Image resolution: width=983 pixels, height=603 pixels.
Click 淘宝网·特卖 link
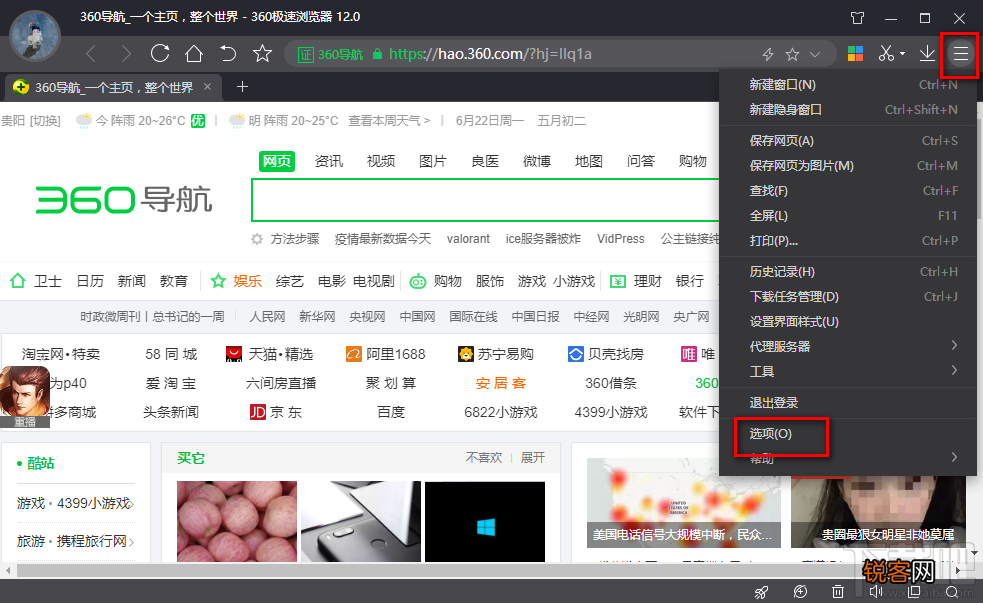coord(61,354)
